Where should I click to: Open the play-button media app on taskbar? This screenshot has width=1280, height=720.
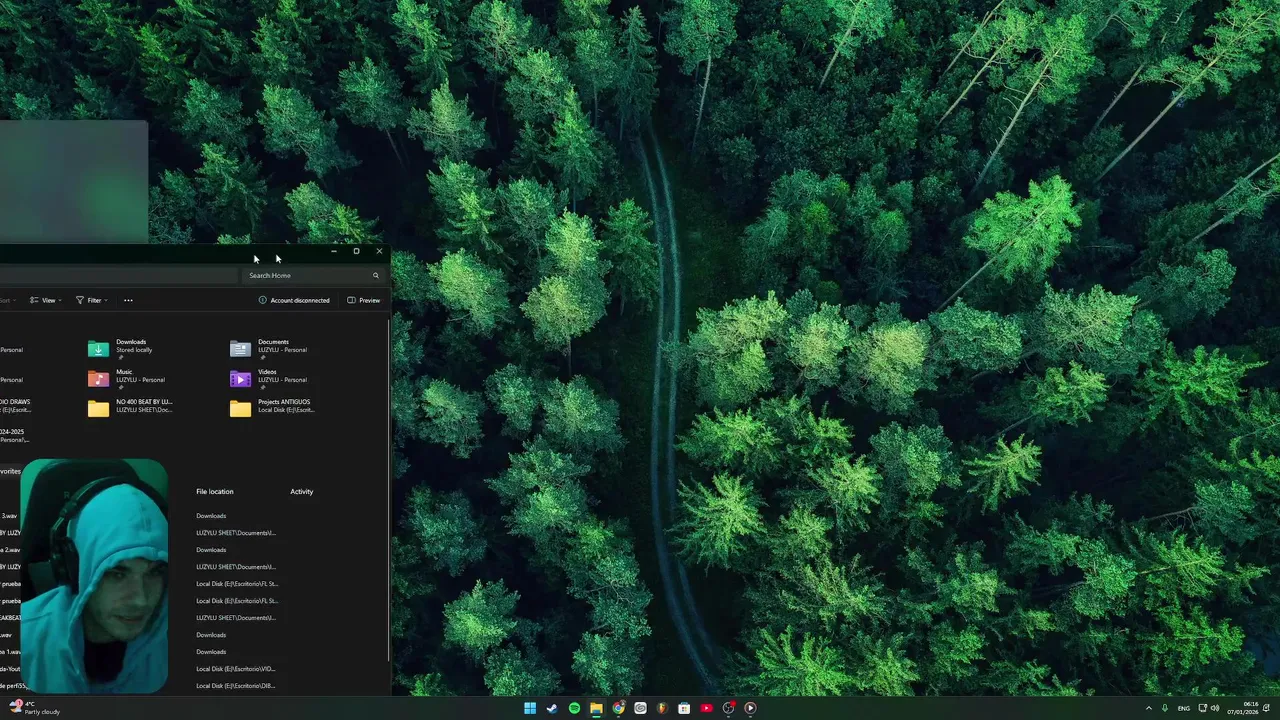(750, 708)
